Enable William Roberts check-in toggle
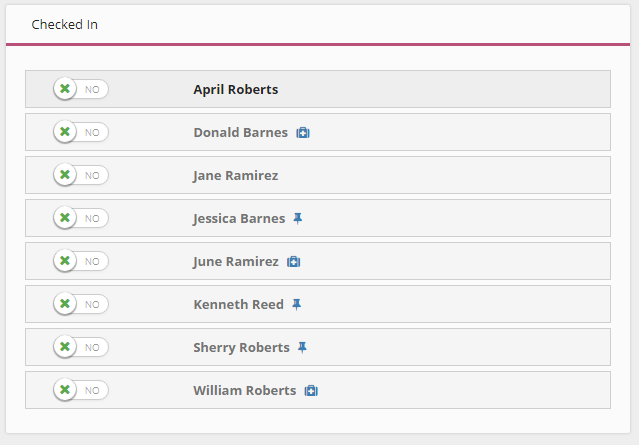Viewport: 639px width, 445px height. click(81, 390)
